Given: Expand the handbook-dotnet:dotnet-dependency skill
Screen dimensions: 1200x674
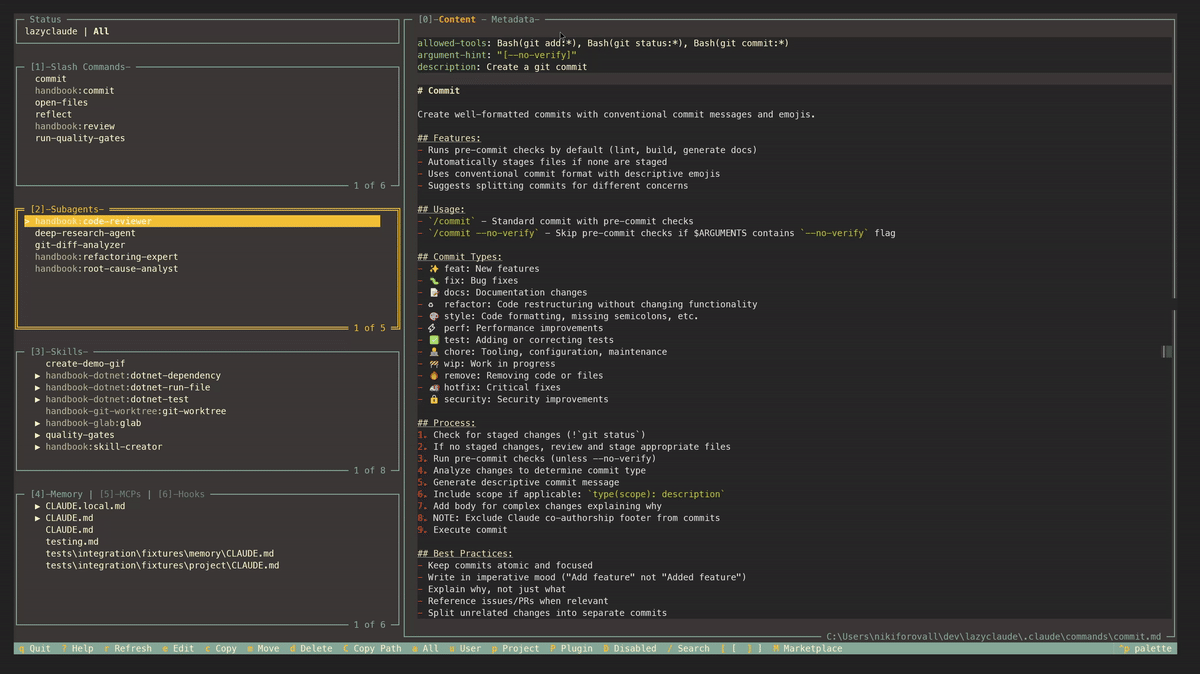Looking at the screenshot, I should [x=38, y=376].
